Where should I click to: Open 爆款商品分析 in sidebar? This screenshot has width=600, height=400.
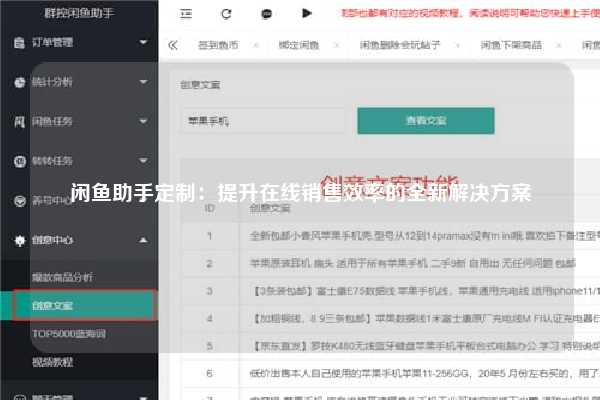click(62, 278)
